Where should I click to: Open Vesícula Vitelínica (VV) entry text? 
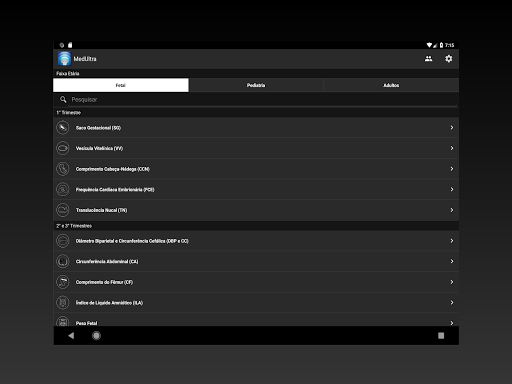(x=99, y=148)
